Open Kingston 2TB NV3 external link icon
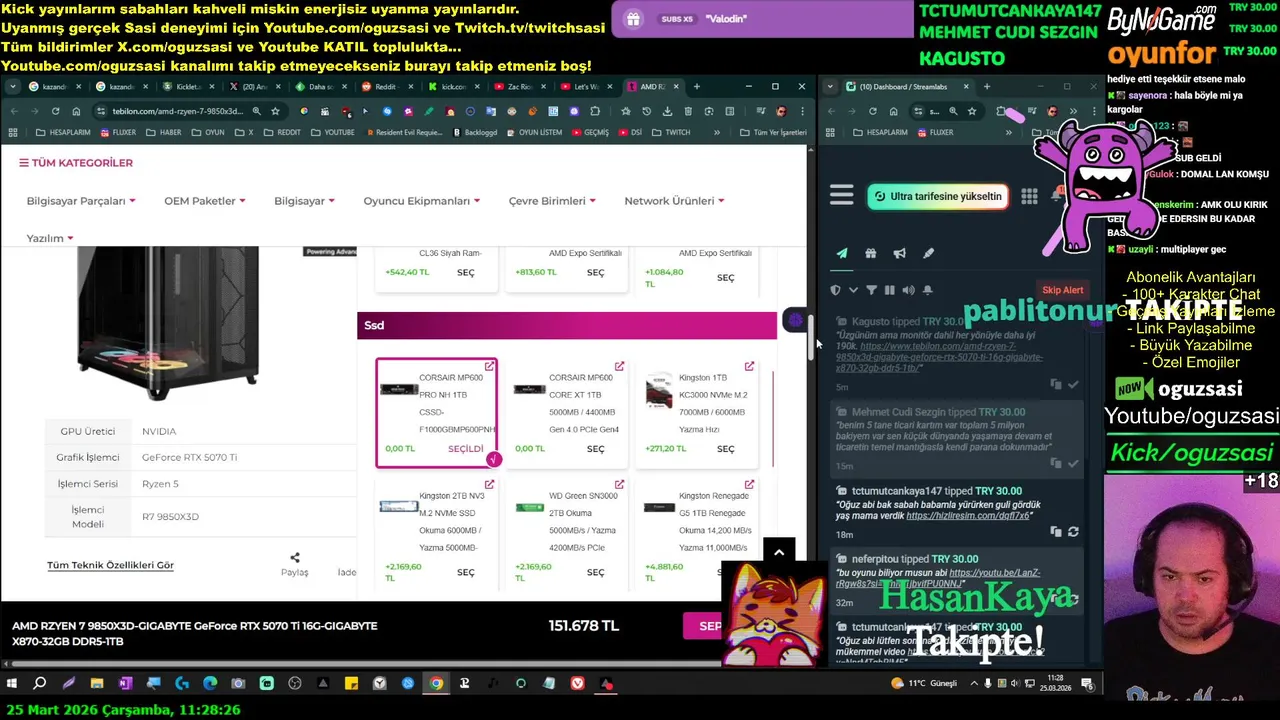 pos(489,485)
